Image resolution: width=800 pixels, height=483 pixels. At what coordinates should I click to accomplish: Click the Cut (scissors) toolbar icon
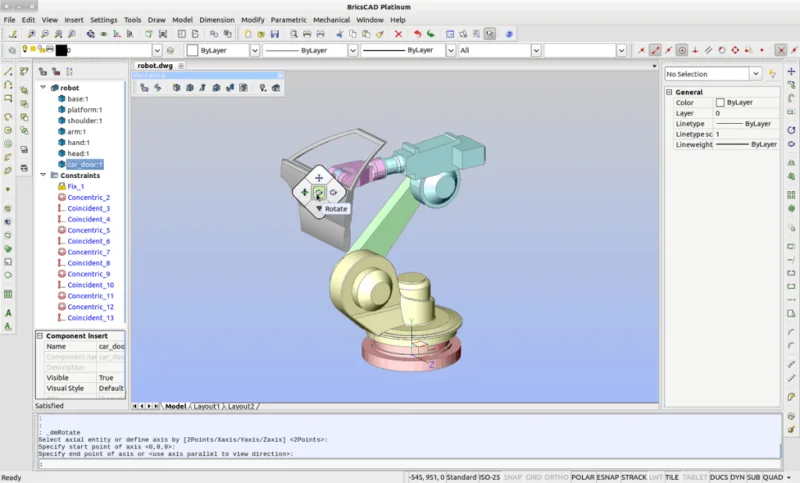tap(339, 34)
